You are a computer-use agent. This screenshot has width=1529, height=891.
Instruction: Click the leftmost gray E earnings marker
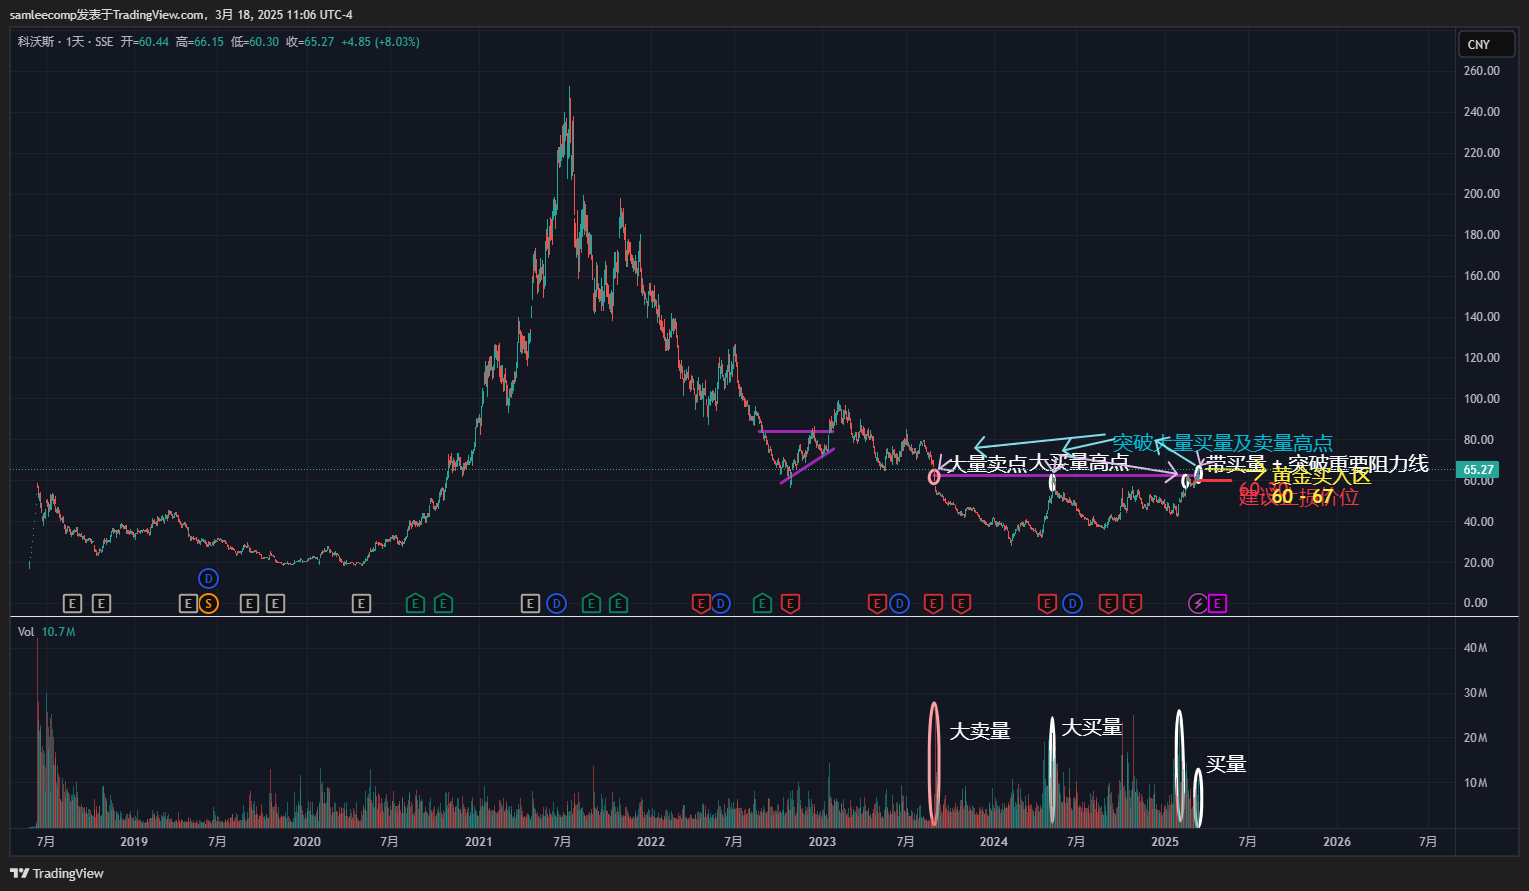tap(72, 603)
